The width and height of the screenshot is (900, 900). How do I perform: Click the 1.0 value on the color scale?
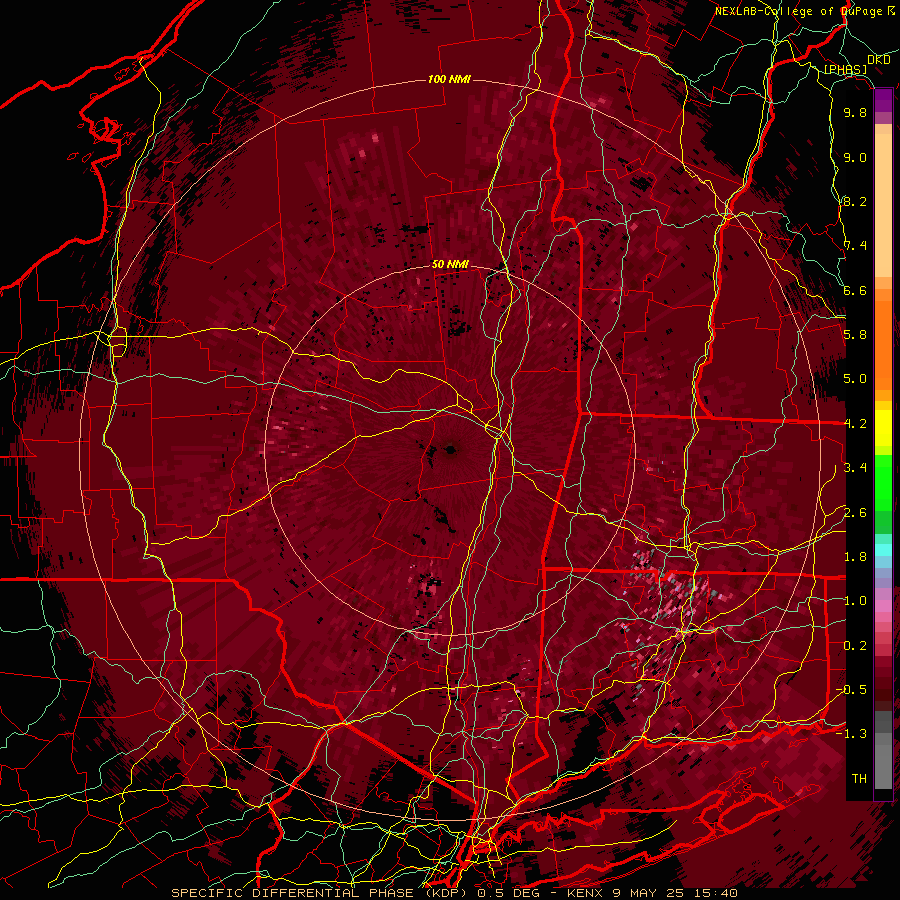click(x=855, y=601)
